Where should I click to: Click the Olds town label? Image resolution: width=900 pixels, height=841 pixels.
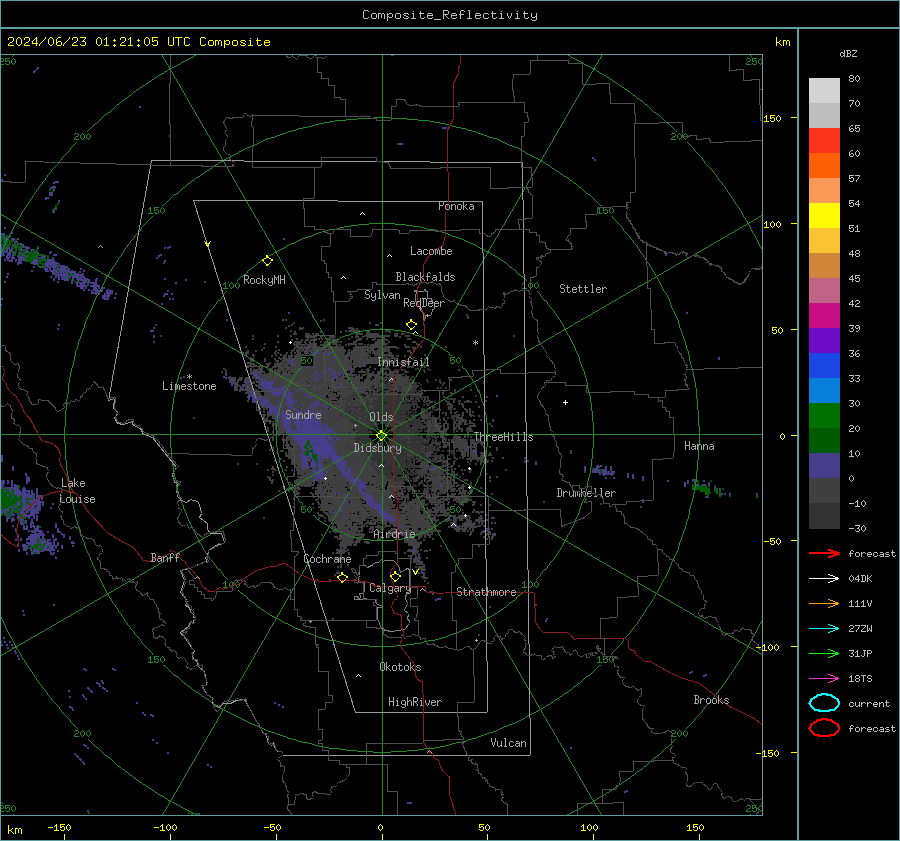[x=381, y=417]
